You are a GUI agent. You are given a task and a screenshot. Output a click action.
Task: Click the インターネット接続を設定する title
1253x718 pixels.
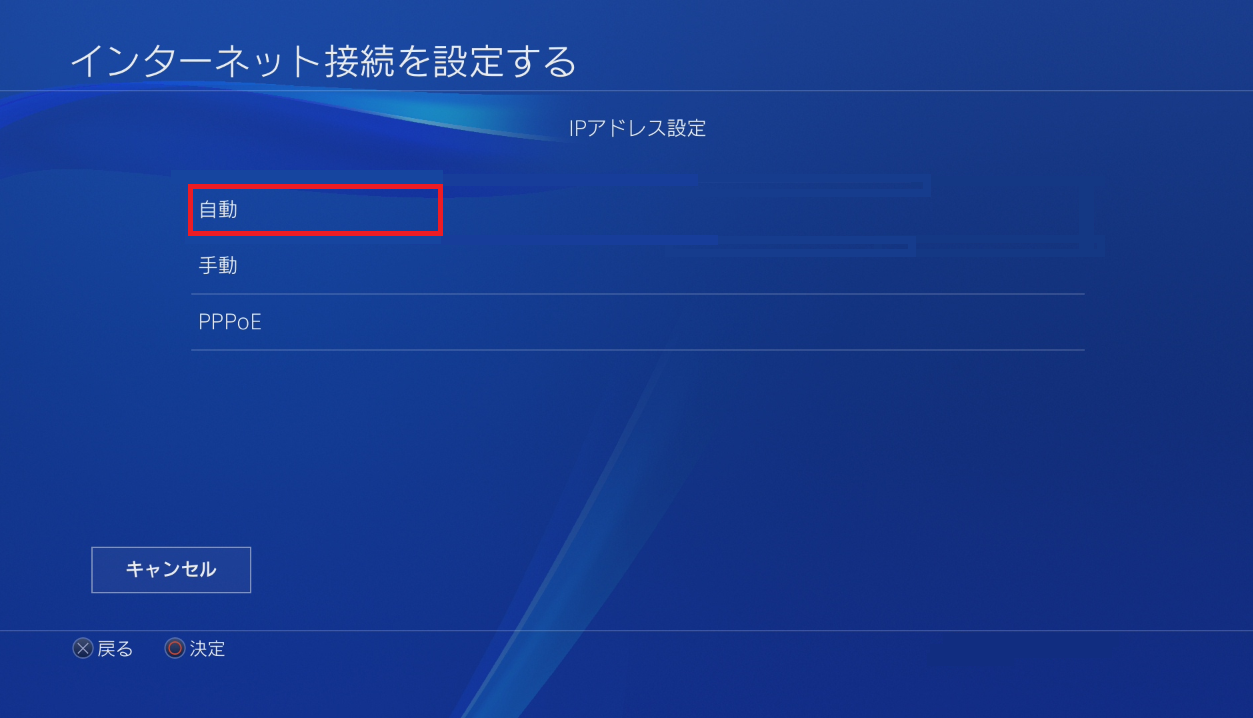point(324,61)
